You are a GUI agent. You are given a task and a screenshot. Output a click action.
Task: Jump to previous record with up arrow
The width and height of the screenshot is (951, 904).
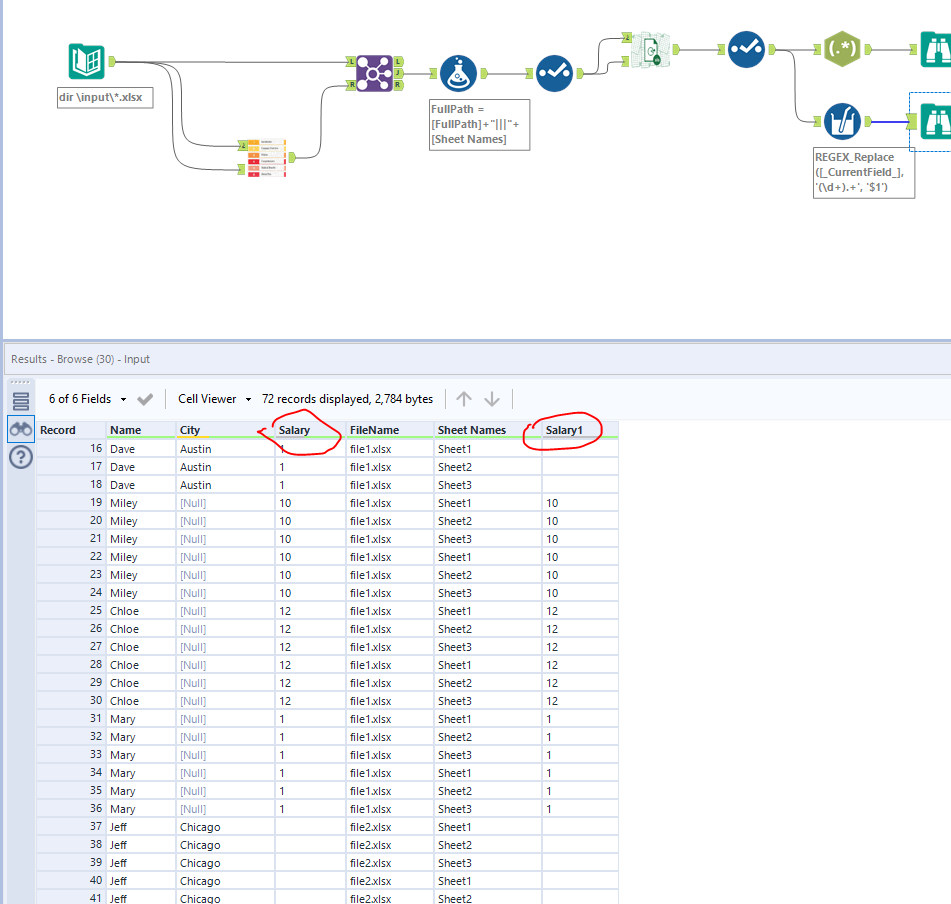(x=463, y=399)
